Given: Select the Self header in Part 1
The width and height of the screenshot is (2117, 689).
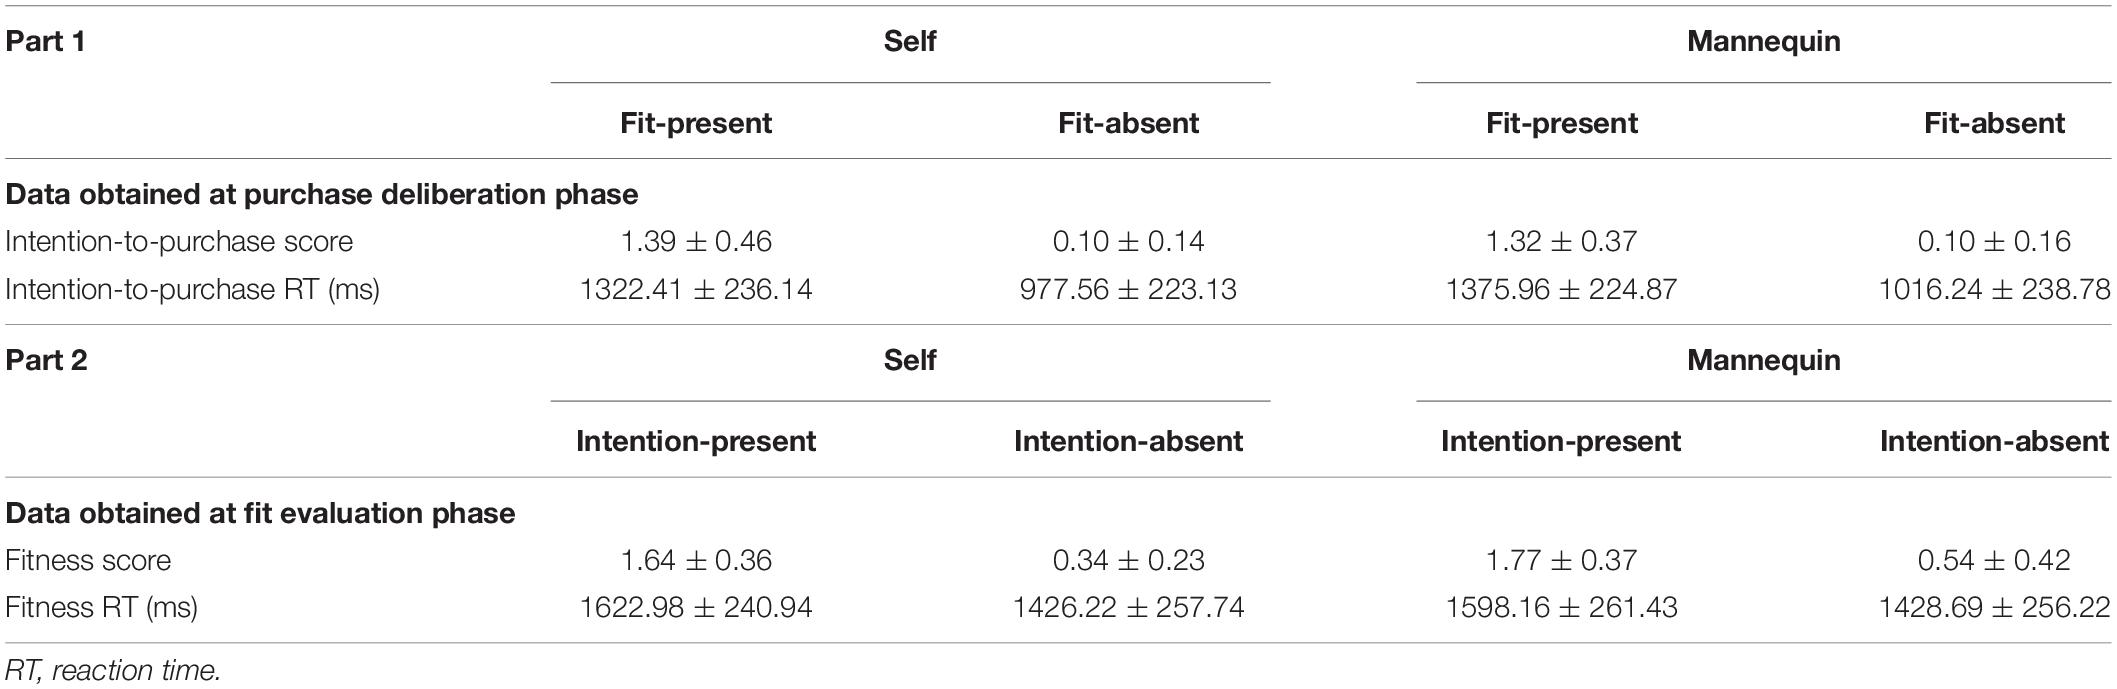Looking at the screenshot, I should (909, 42).
